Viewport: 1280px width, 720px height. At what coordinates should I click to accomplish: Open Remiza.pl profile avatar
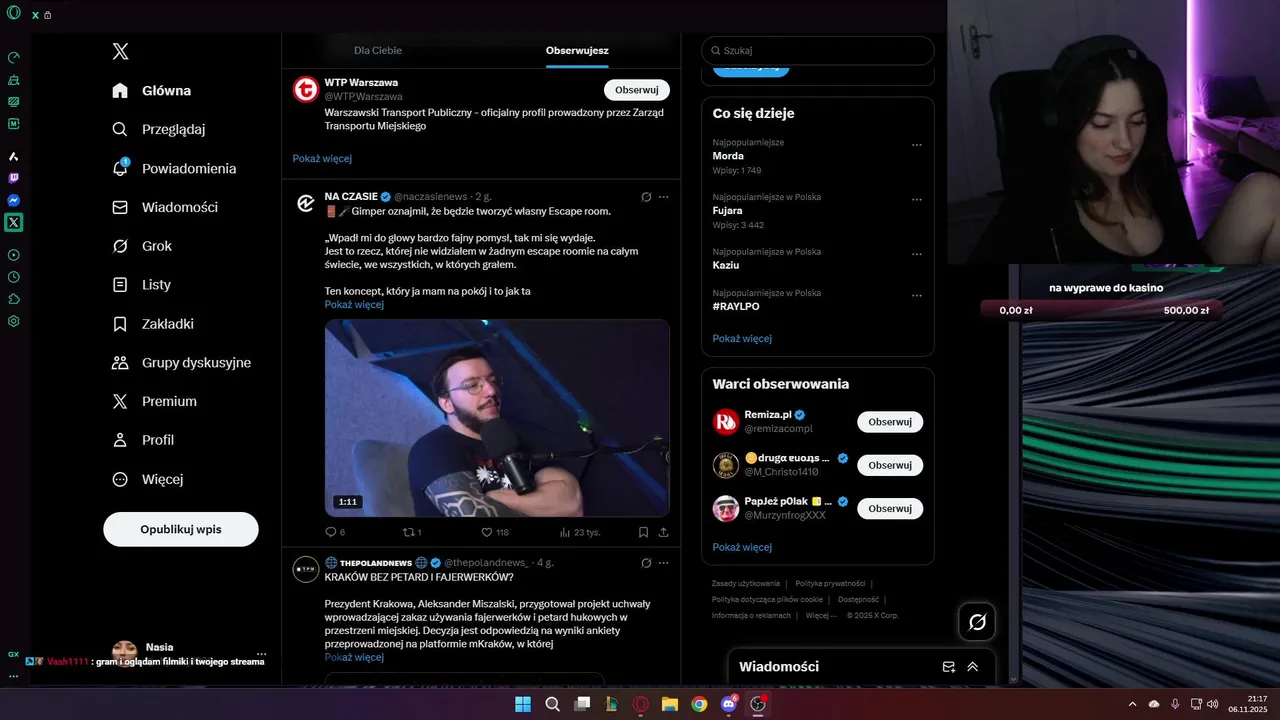[726, 422]
